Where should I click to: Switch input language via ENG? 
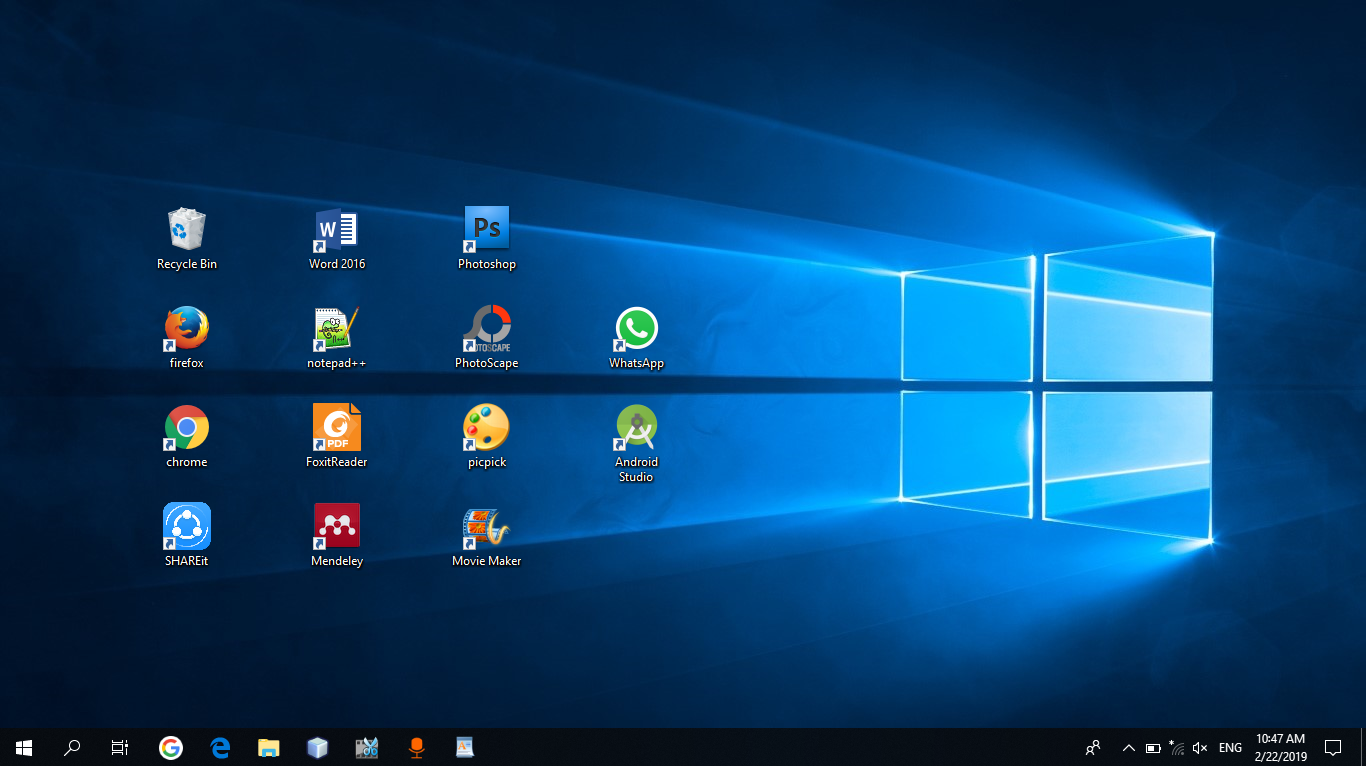[1231, 747]
